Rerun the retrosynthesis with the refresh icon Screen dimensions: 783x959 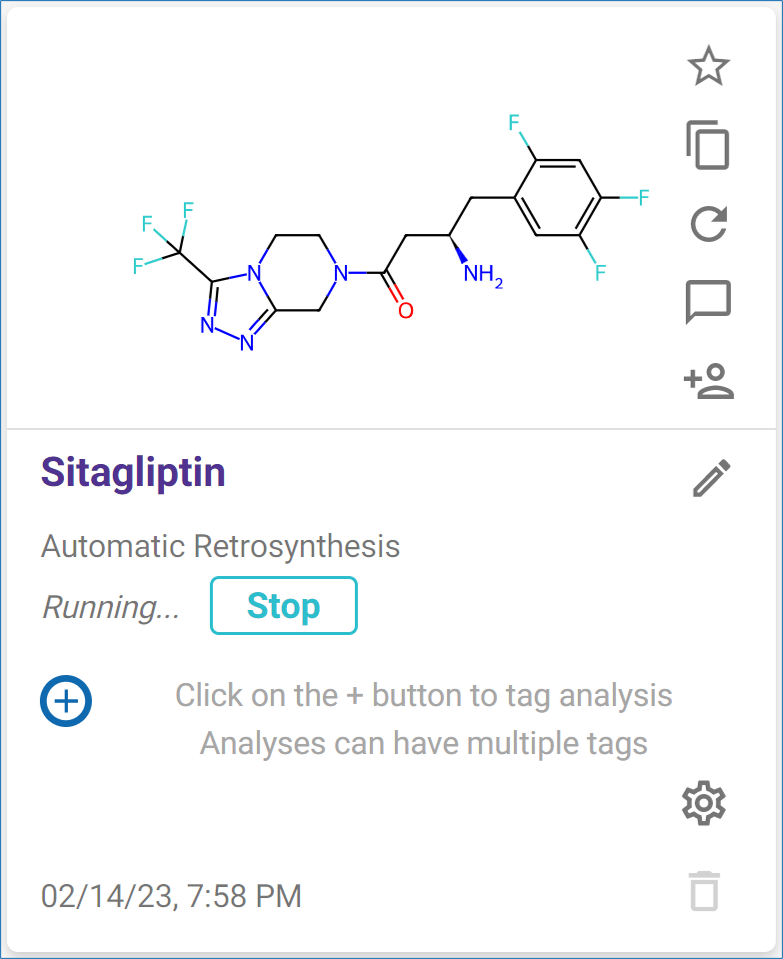point(708,223)
